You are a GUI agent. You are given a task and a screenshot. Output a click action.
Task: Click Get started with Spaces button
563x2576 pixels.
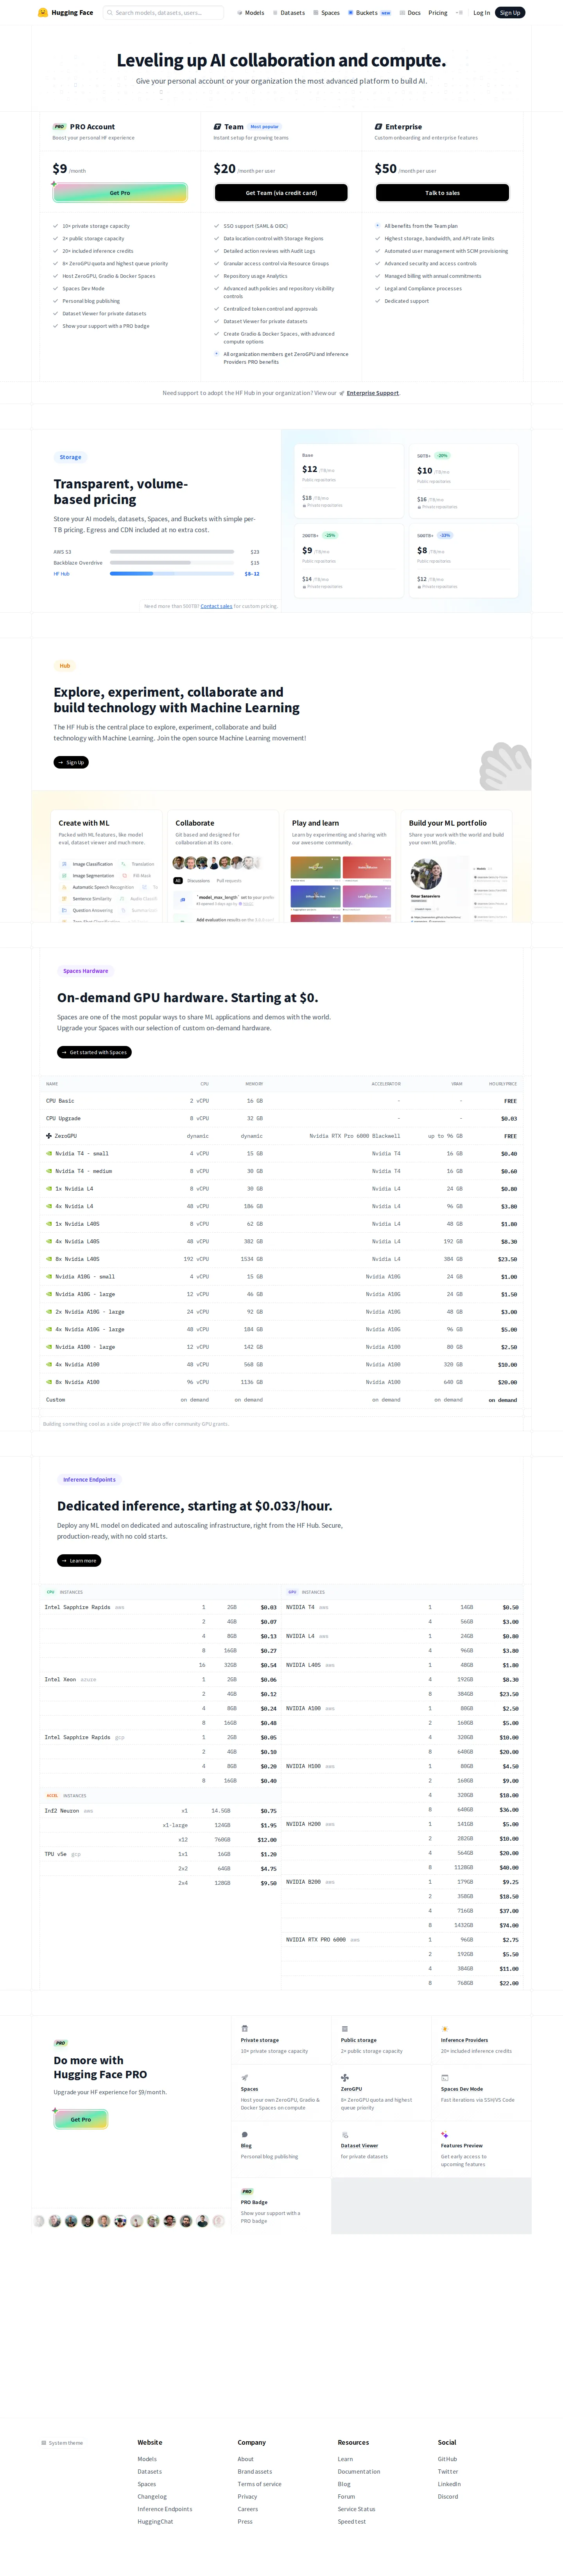pos(94,1052)
